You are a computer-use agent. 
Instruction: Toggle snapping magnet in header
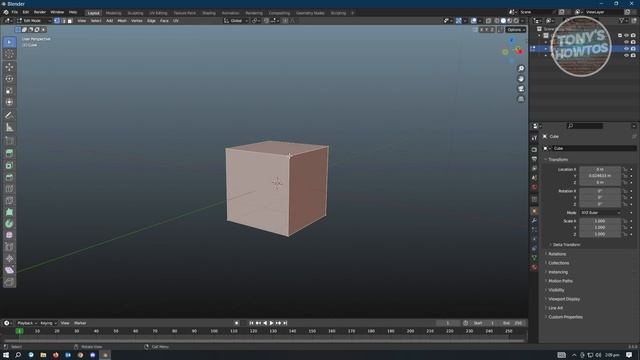266,21
